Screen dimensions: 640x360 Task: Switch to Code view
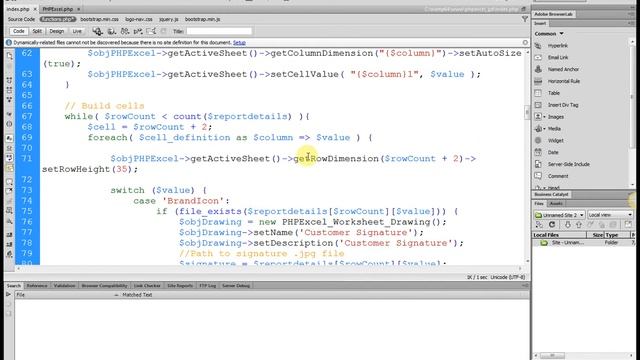pos(19,31)
